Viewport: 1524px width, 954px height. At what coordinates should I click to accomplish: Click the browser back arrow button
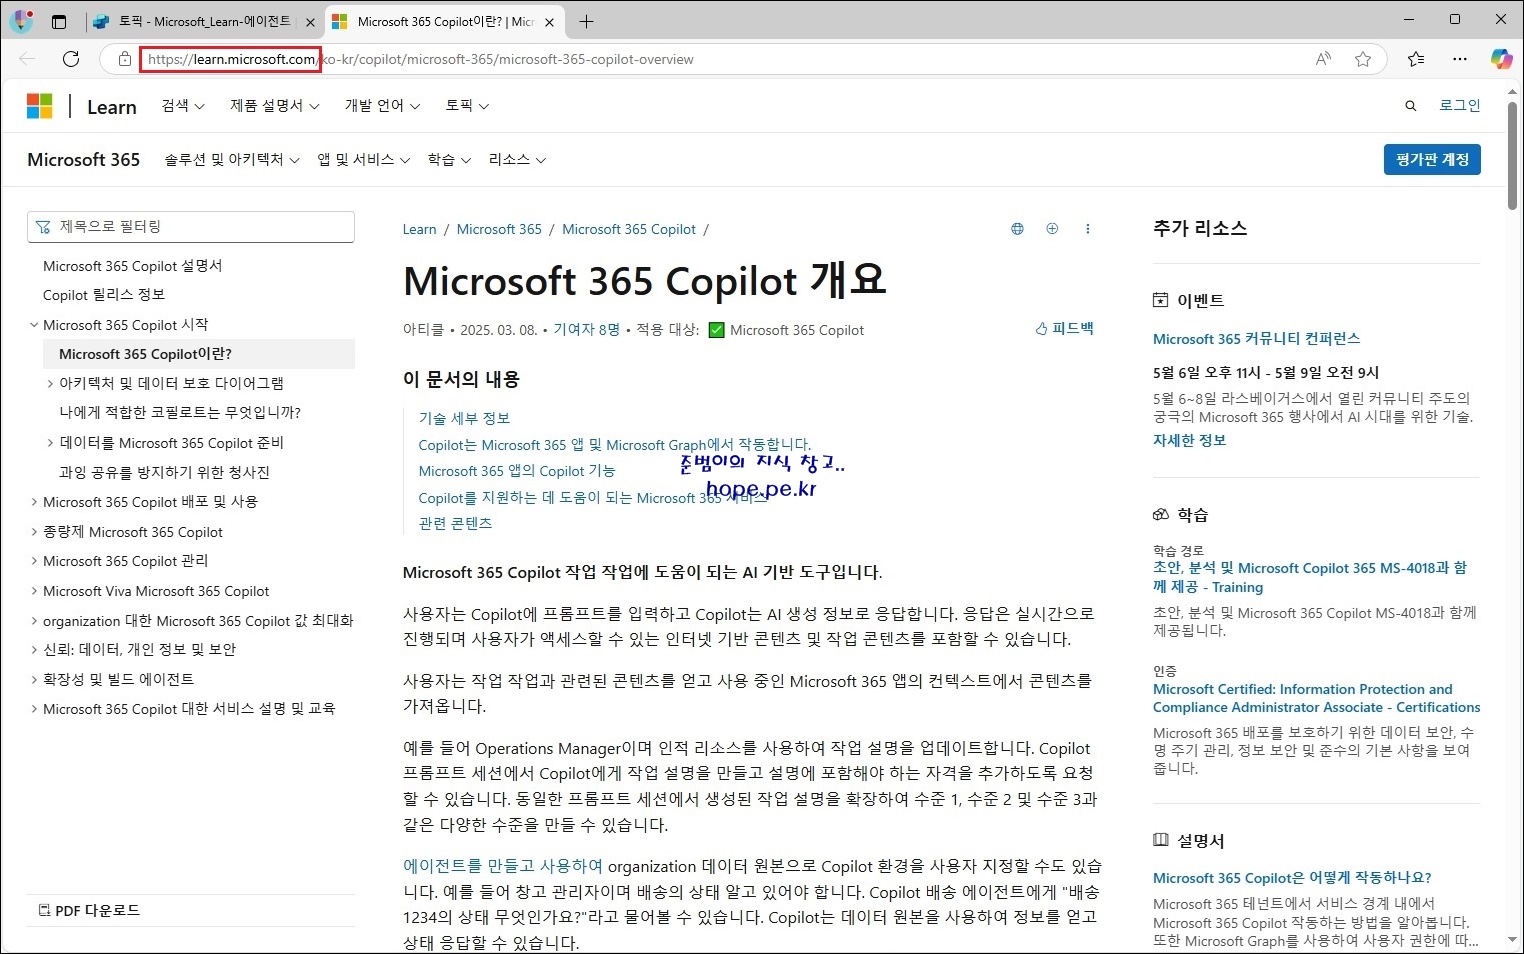tap(27, 59)
